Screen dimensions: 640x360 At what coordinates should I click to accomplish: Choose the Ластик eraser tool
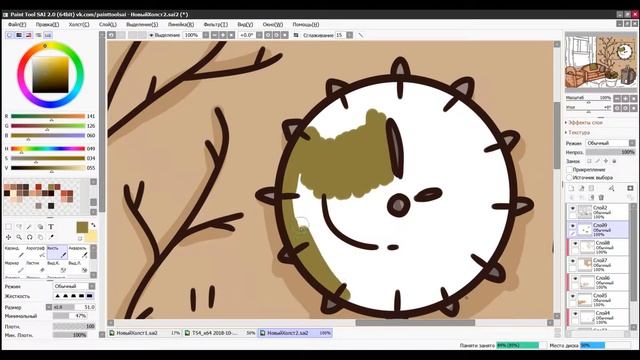pos(36,267)
